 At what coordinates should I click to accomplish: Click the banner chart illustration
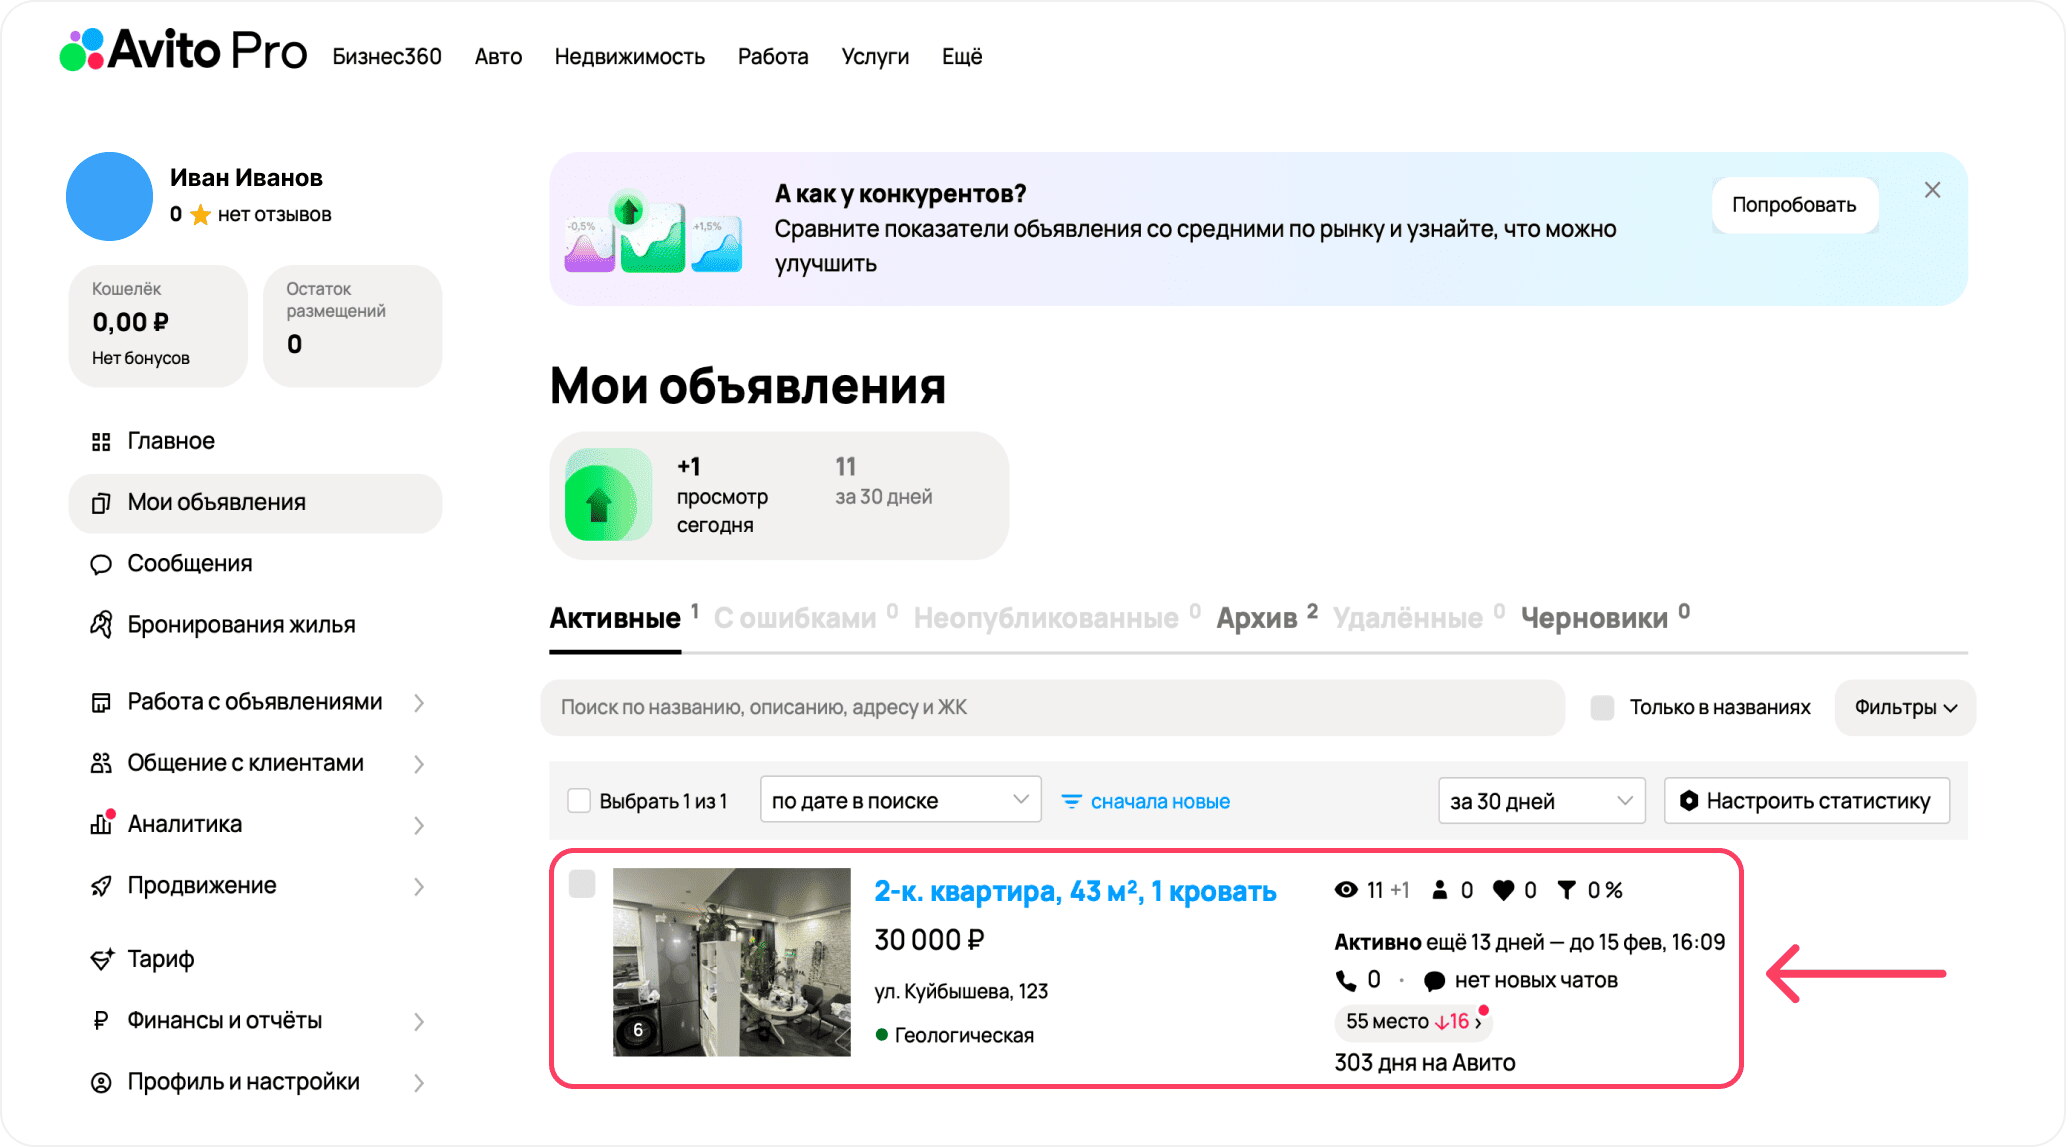(x=653, y=232)
